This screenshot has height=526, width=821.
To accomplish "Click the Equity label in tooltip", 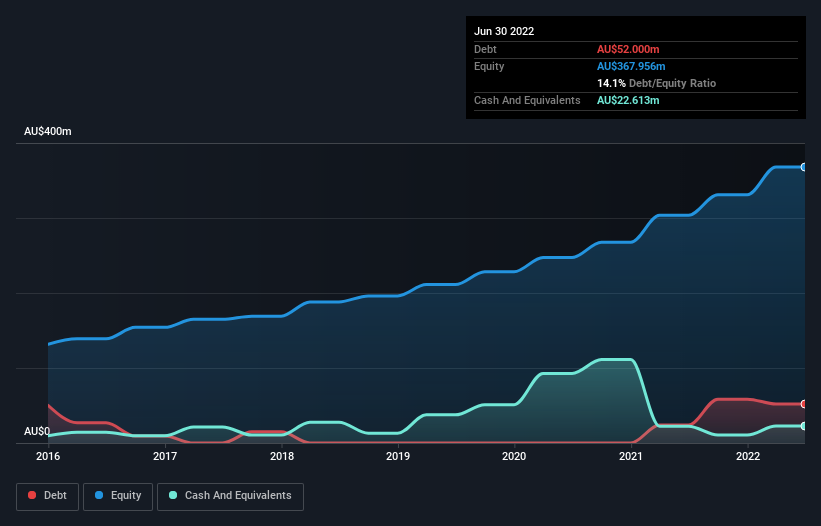I will 489,66.
